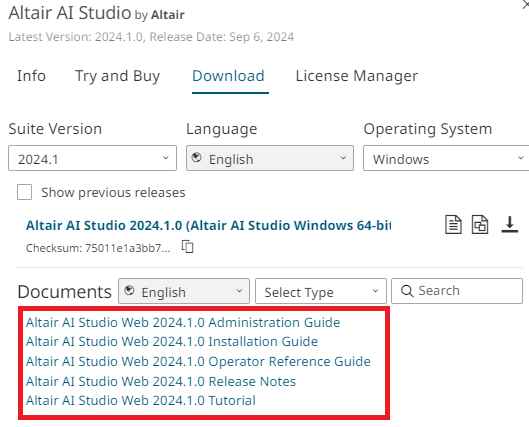Enable Show previous releases checkbox
529x427 pixels.
25,192
